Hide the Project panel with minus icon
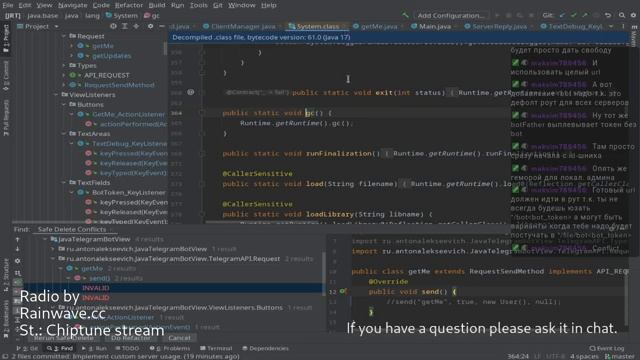 (162, 27)
